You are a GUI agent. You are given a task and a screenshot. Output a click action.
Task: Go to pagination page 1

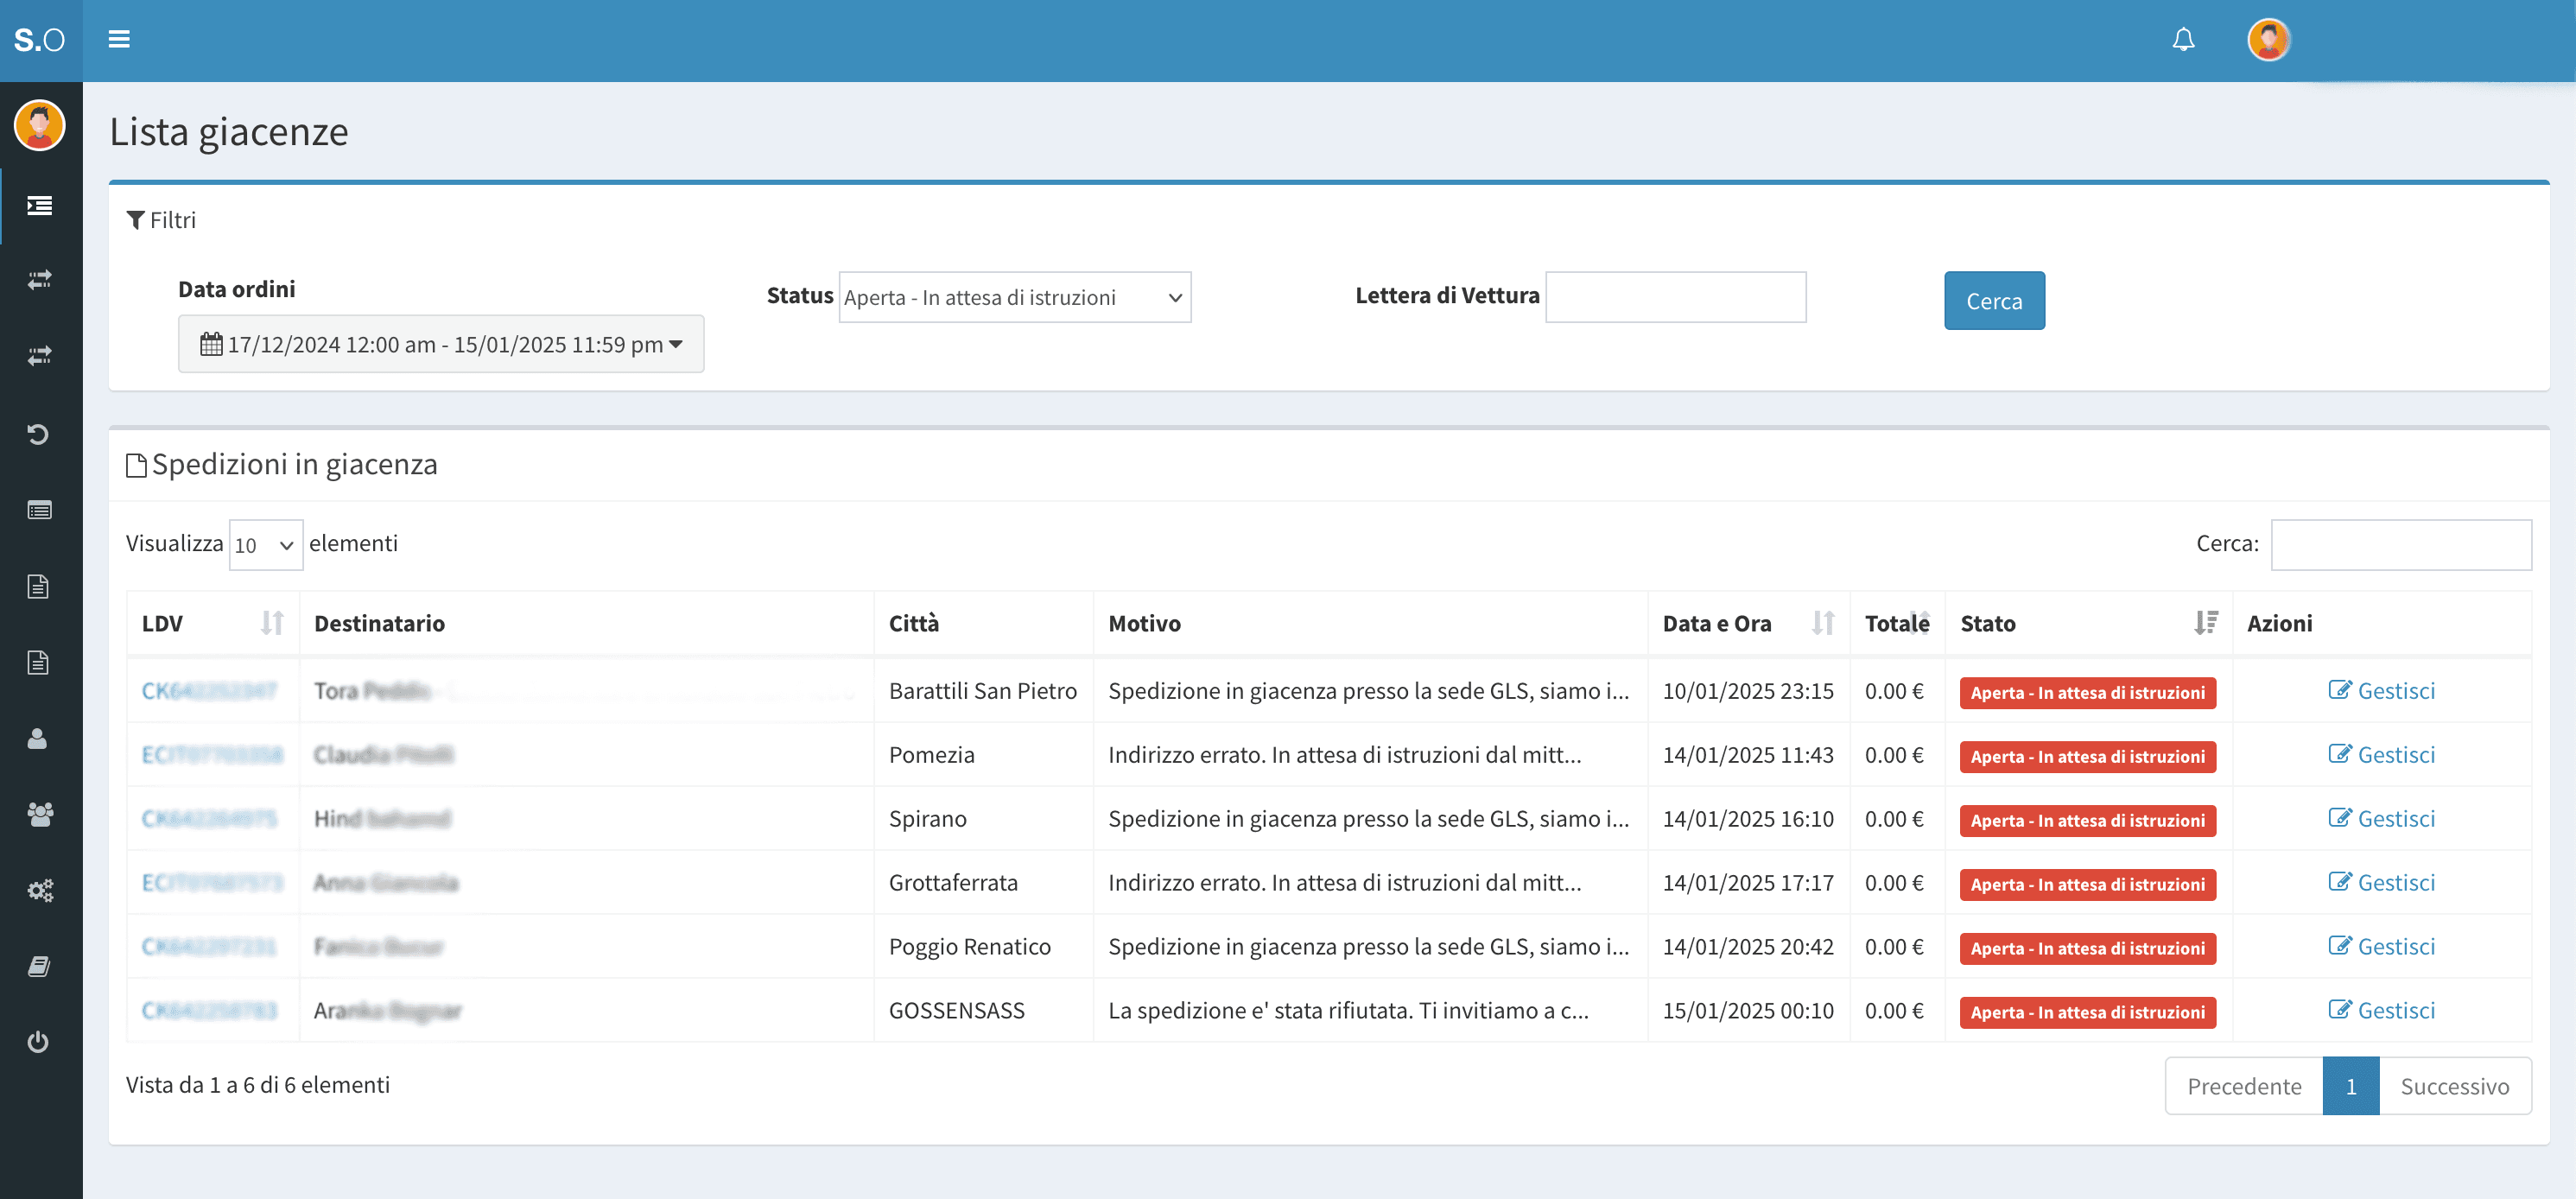[x=2350, y=1086]
